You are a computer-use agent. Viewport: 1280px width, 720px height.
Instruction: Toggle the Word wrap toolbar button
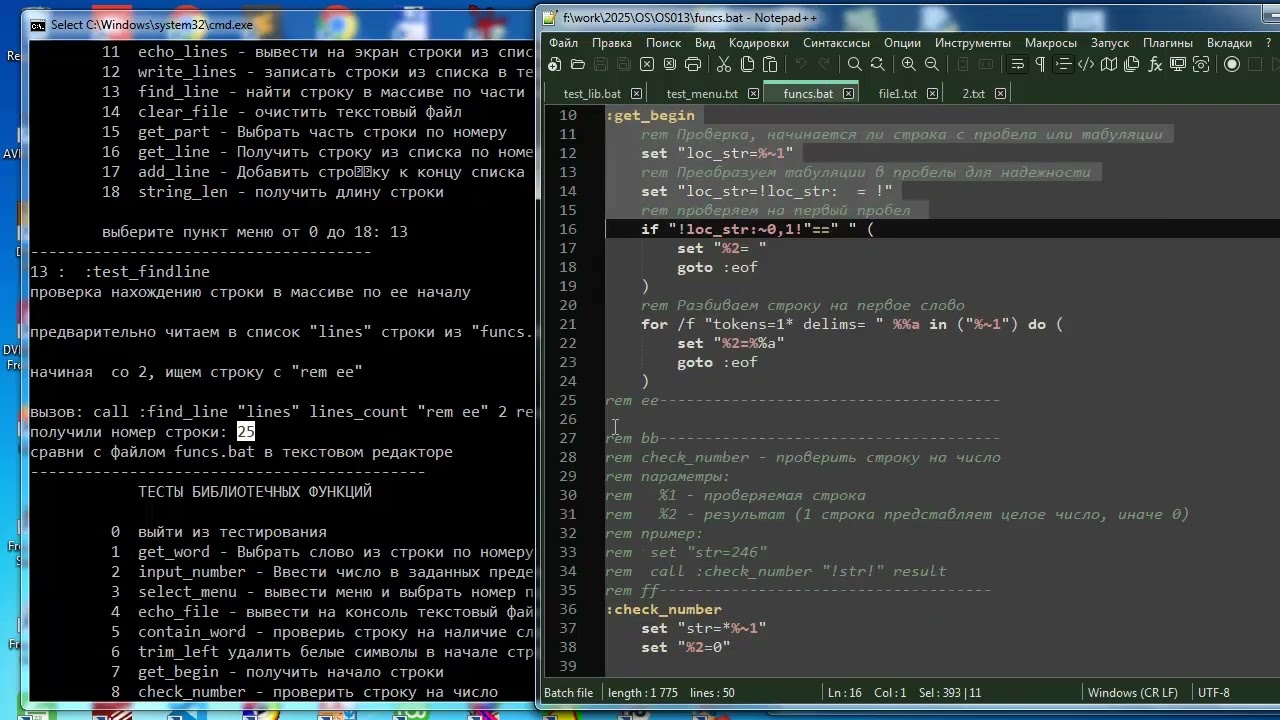pyautogui.click(x=1017, y=64)
